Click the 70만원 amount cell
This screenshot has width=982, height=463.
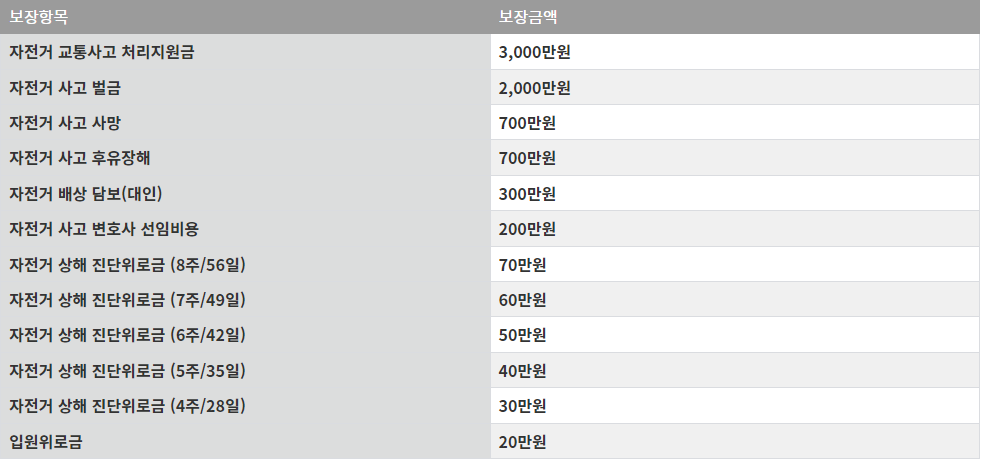523,265
